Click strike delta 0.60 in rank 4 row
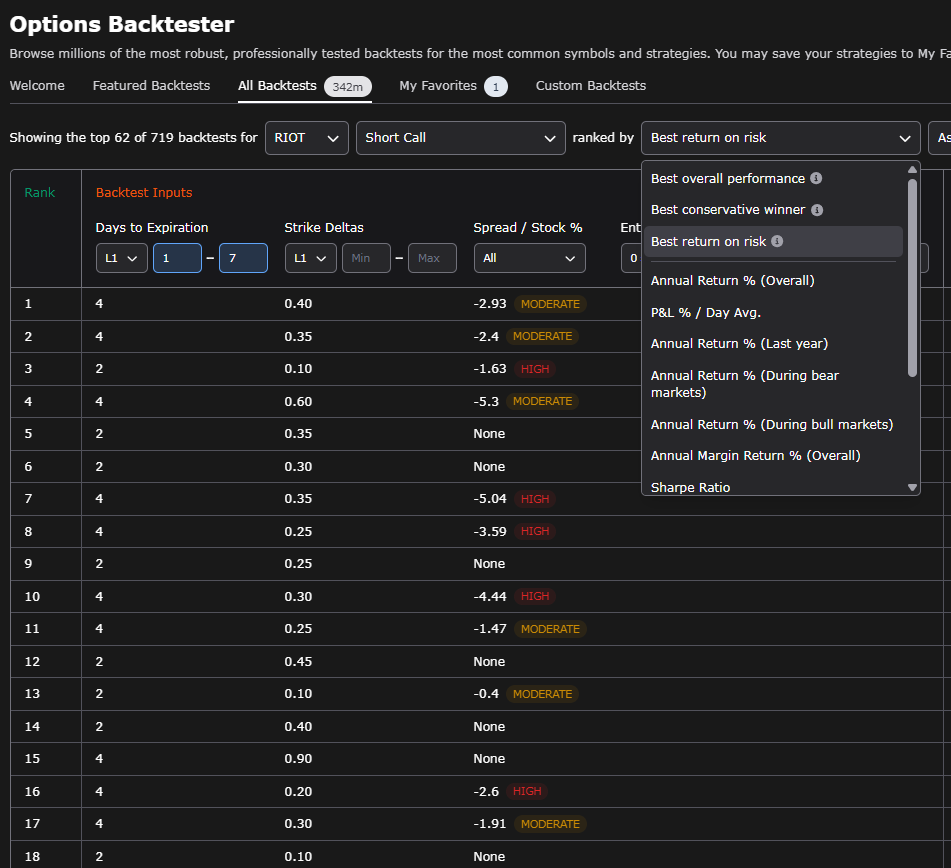Image resolution: width=951 pixels, height=868 pixels. point(298,402)
